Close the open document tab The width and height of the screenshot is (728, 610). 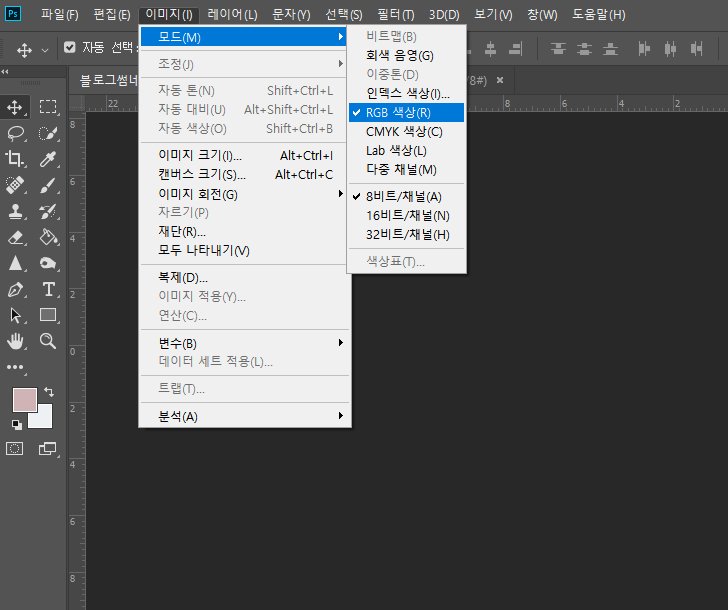pyautogui.click(x=500, y=79)
